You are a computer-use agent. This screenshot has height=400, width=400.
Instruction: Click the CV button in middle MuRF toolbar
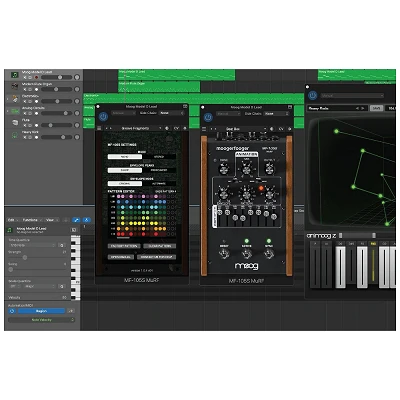[281, 129]
